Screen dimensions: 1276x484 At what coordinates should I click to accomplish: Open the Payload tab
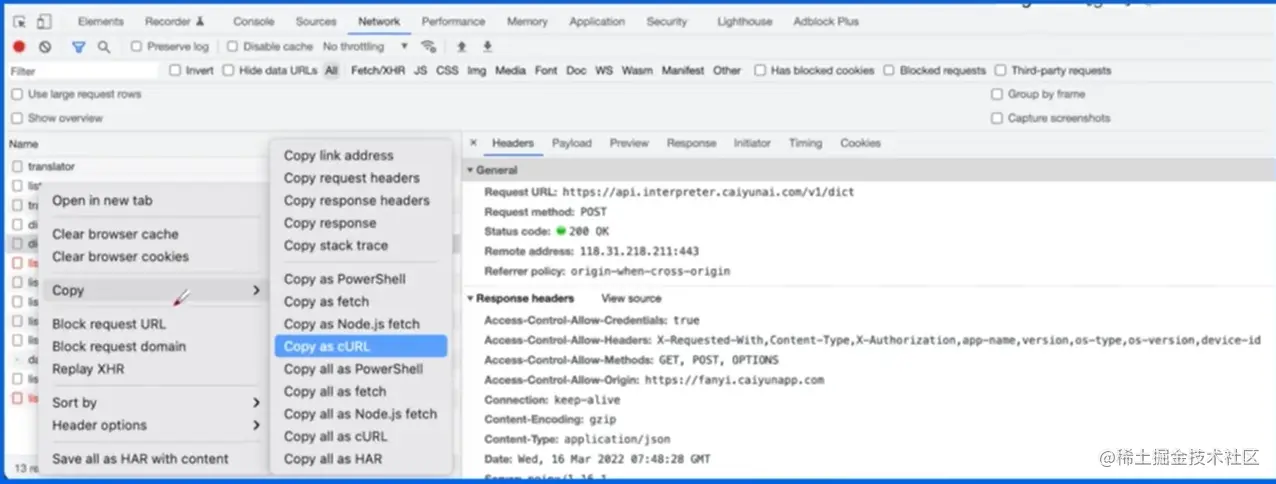tap(572, 143)
